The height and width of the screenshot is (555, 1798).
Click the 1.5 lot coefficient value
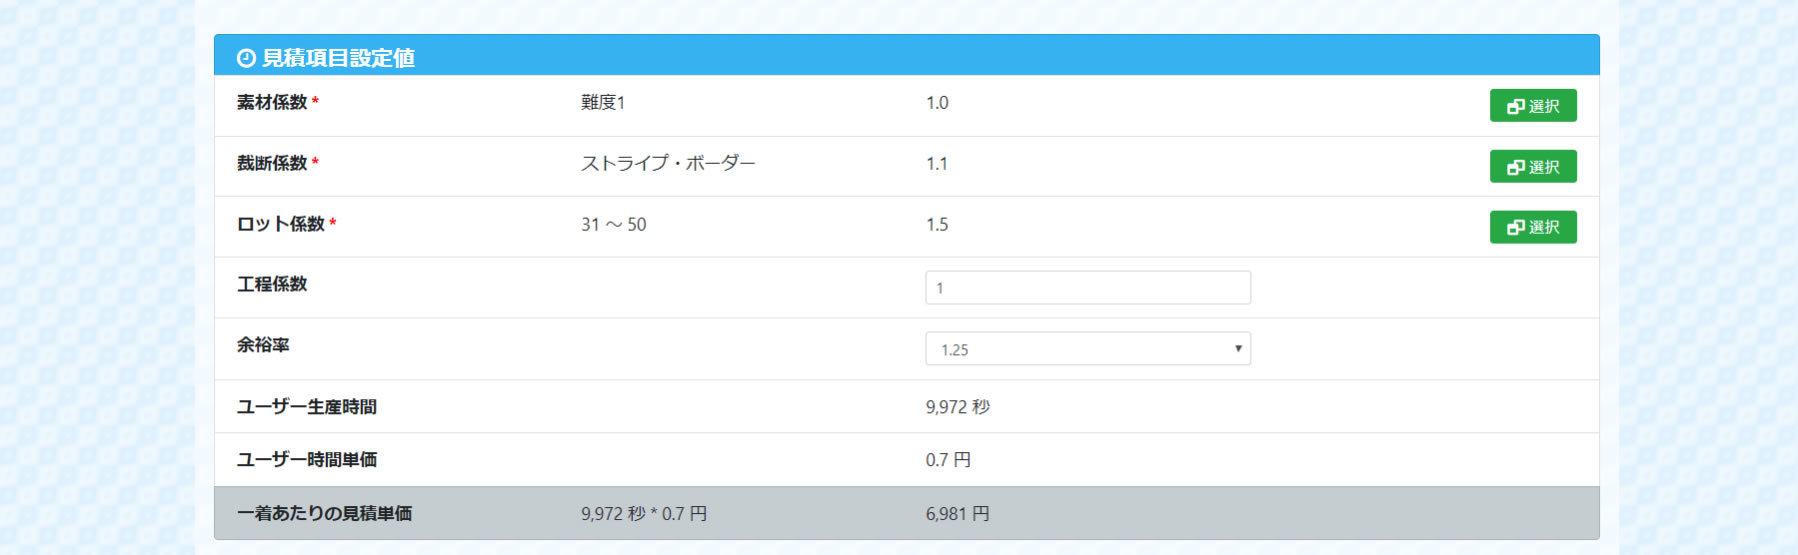tap(937, 225)
